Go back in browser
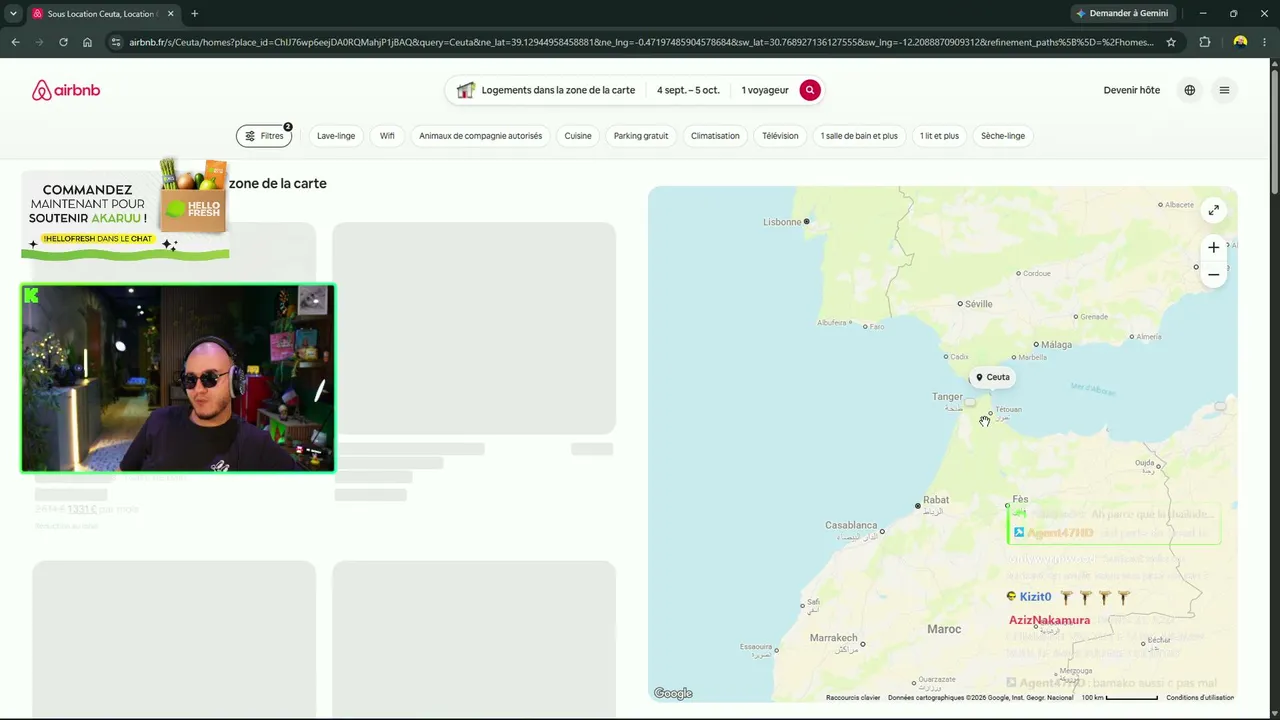1280x720 pixels. [x=15, y=42]
